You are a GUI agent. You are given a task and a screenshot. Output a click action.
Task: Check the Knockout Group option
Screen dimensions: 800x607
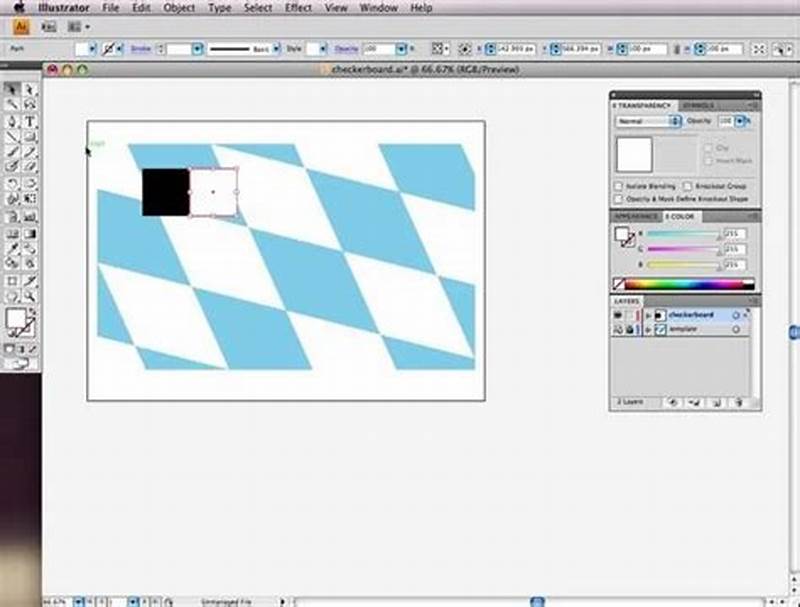(x=687, y=186)
